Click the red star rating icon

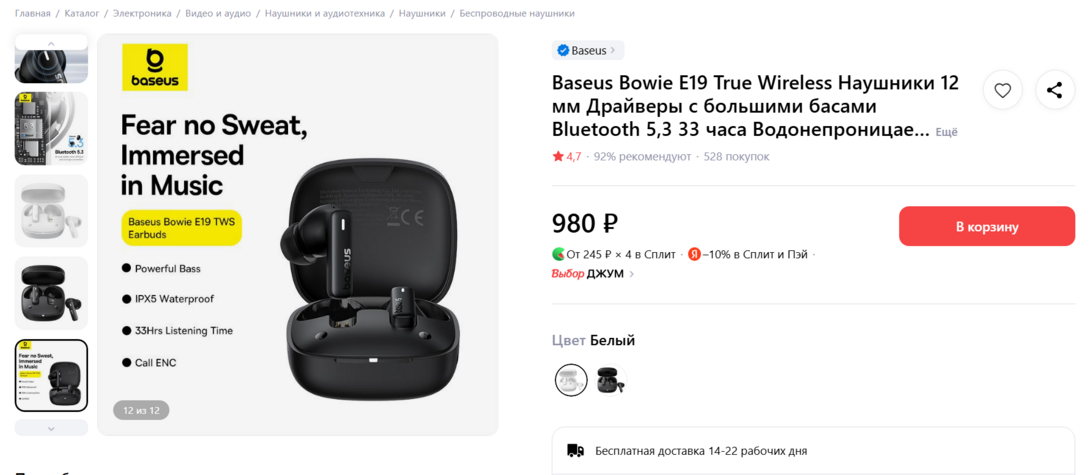[x=558, y=156]
